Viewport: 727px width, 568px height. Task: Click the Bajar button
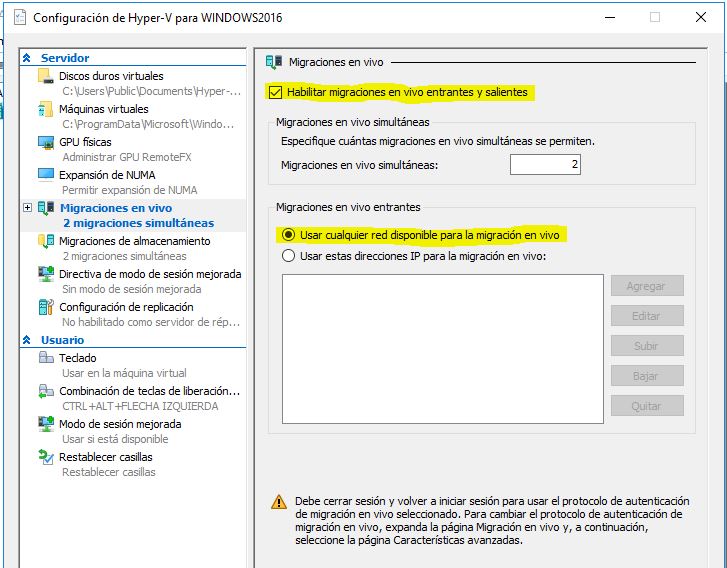(647, 376)
